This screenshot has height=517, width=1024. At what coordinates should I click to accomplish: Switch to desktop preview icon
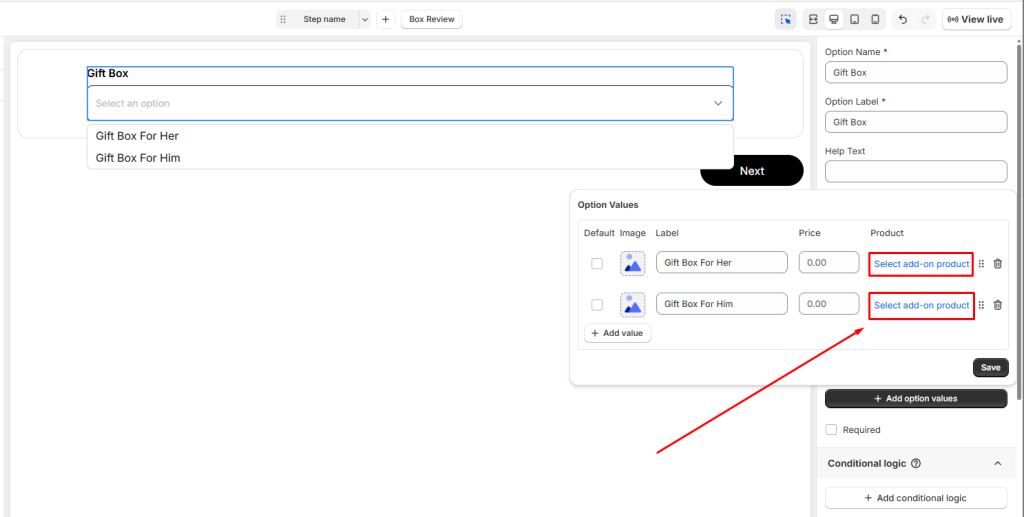point(834,19)
